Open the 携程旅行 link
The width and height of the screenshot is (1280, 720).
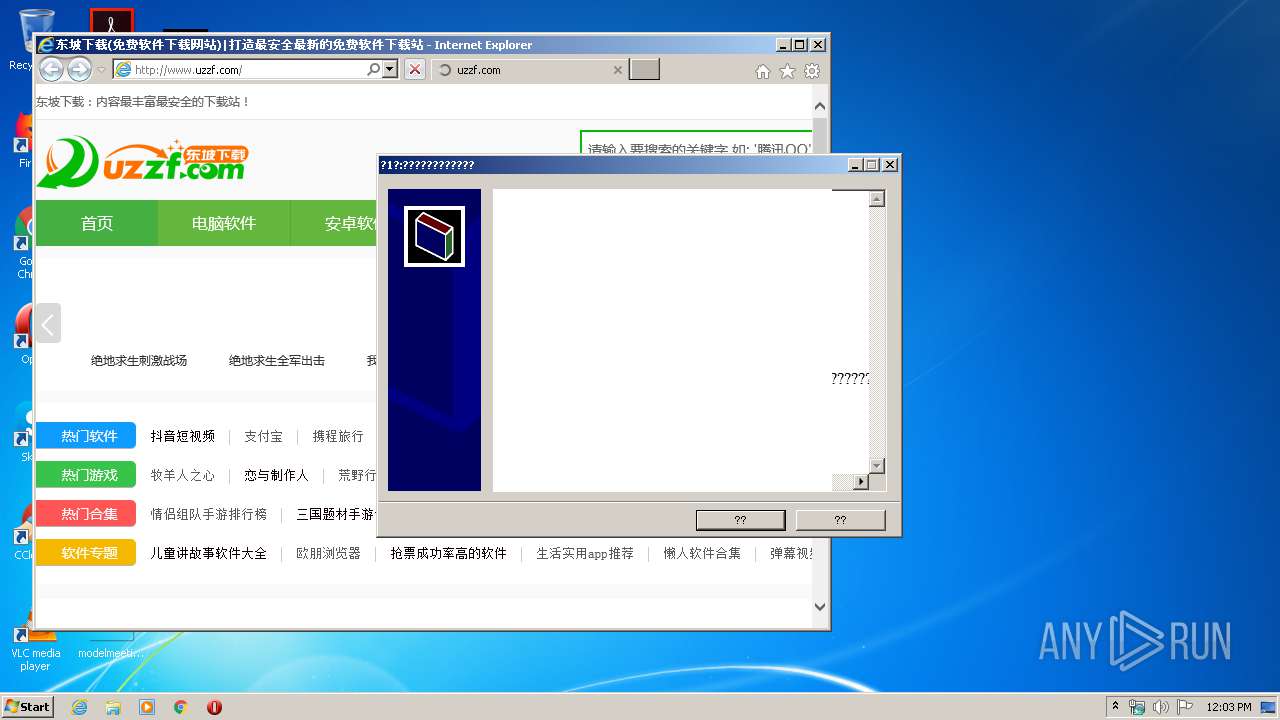point(338,436)
